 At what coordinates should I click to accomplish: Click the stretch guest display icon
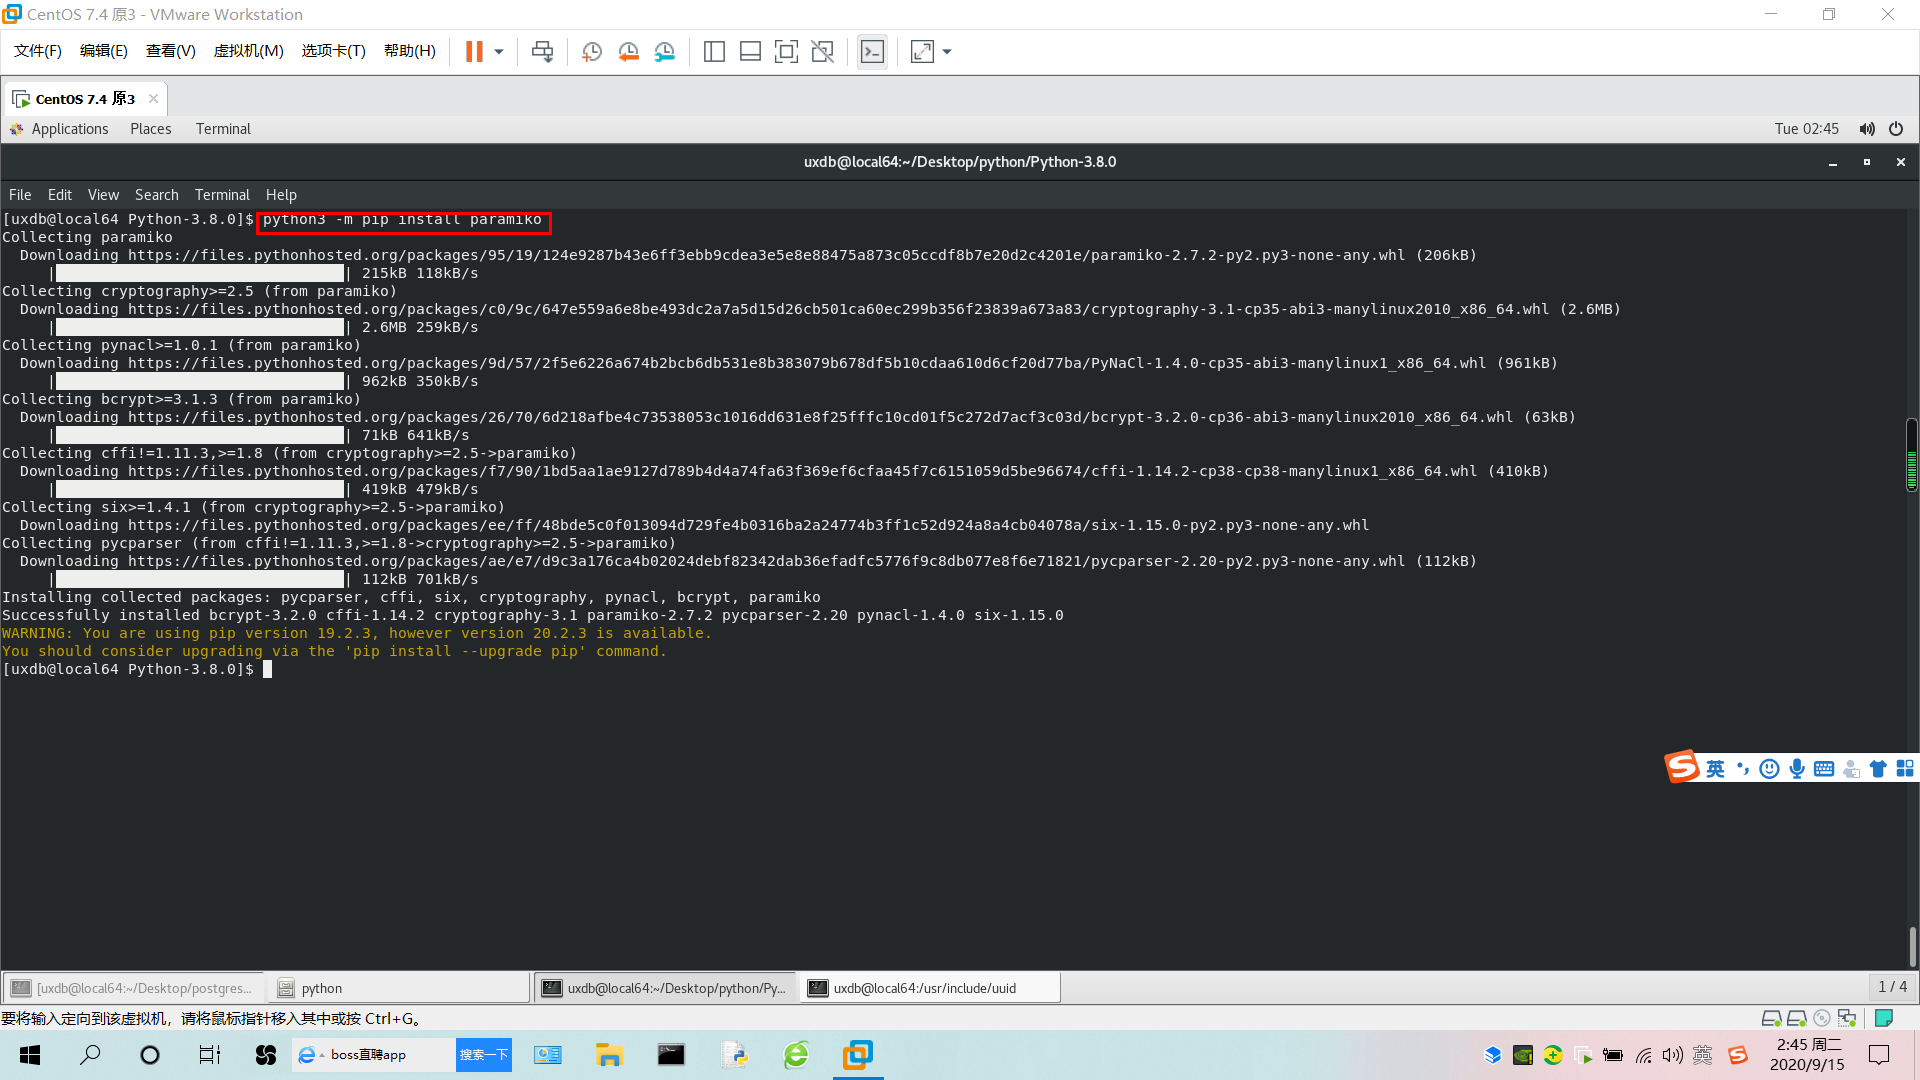[922, 52]
